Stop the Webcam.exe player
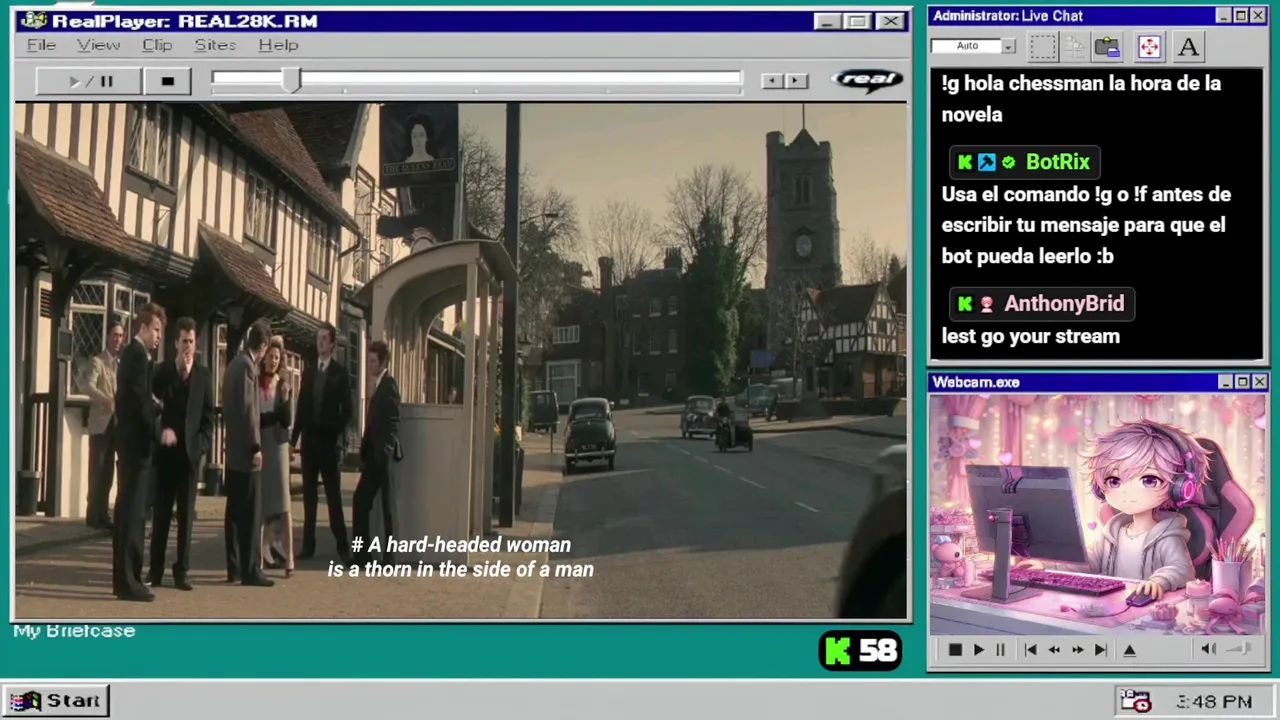The height and width of the screenshot is (720, 1280). click(955, 650)
